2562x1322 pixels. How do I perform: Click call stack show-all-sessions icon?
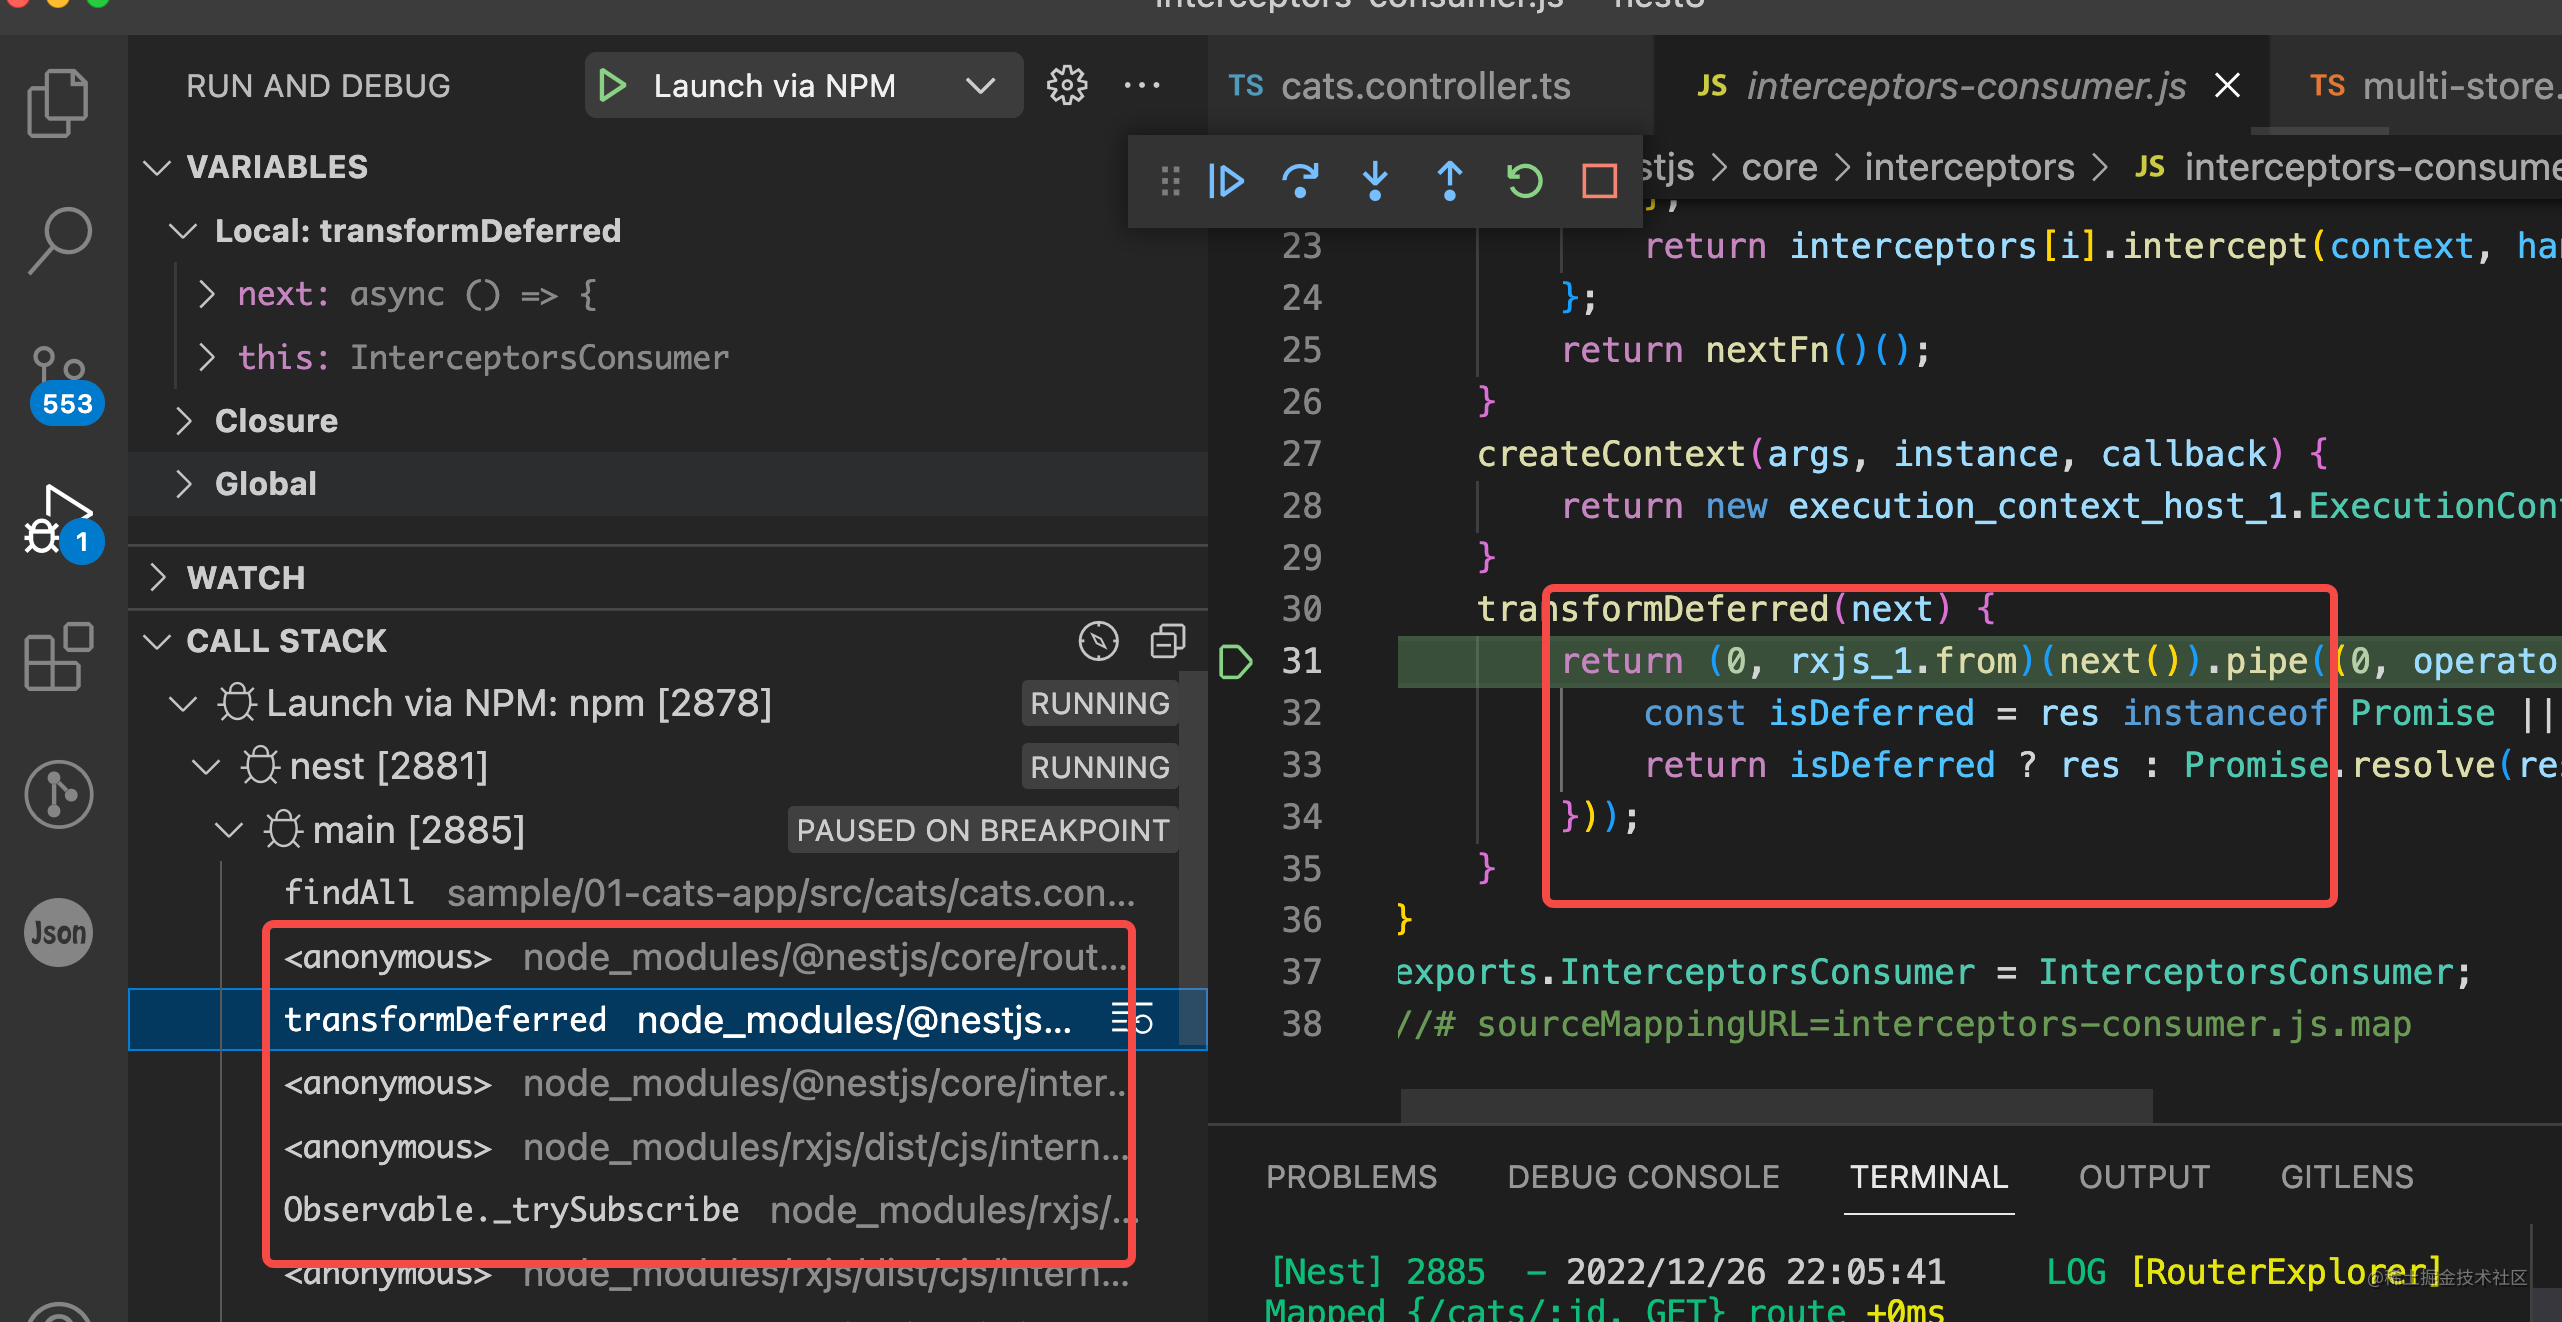[x=1099, y=641]
